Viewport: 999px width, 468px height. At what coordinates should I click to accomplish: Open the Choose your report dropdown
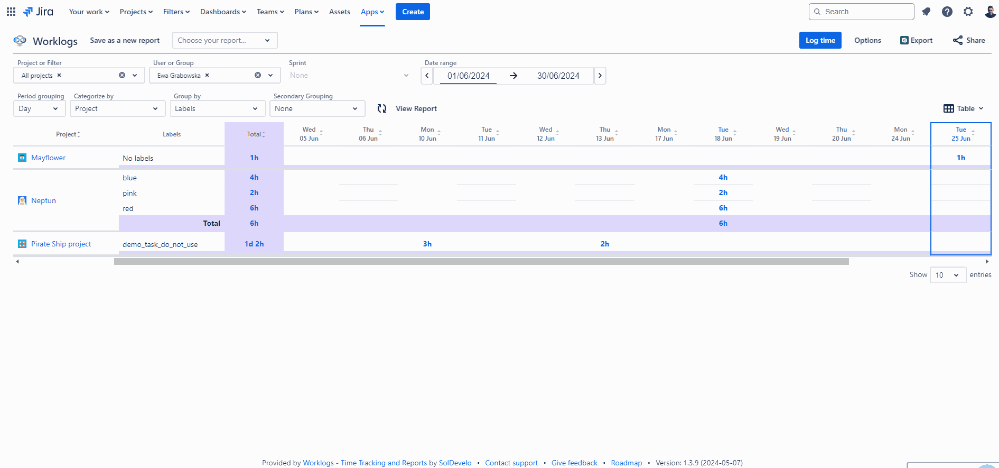point(224,40)
